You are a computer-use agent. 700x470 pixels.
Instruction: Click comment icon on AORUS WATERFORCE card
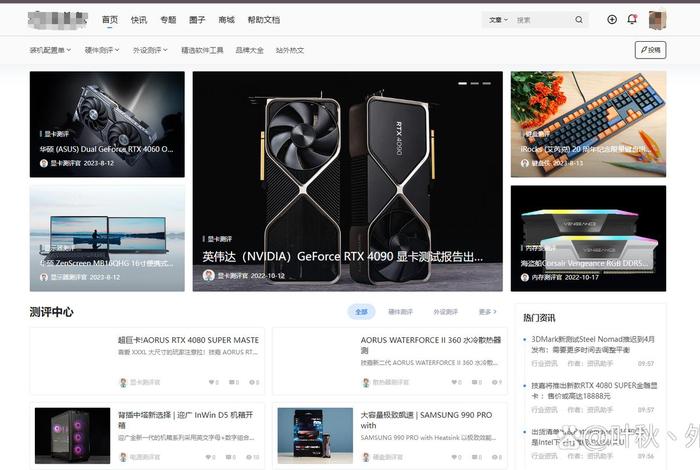[x=474, y=382]
